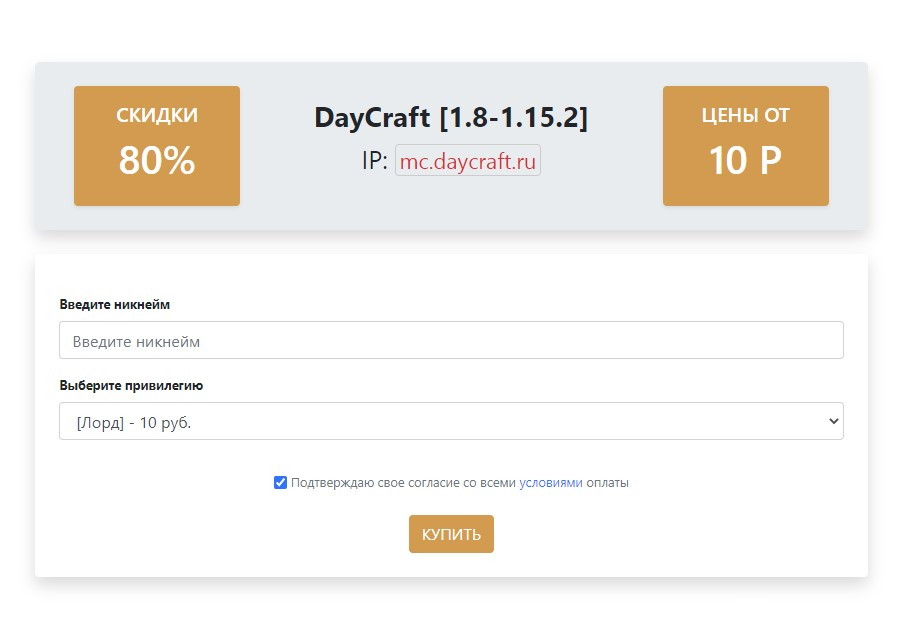The height and width of the screenshot is (630, 913).
Task: Click the large 80% text
Action: [157, 160]
